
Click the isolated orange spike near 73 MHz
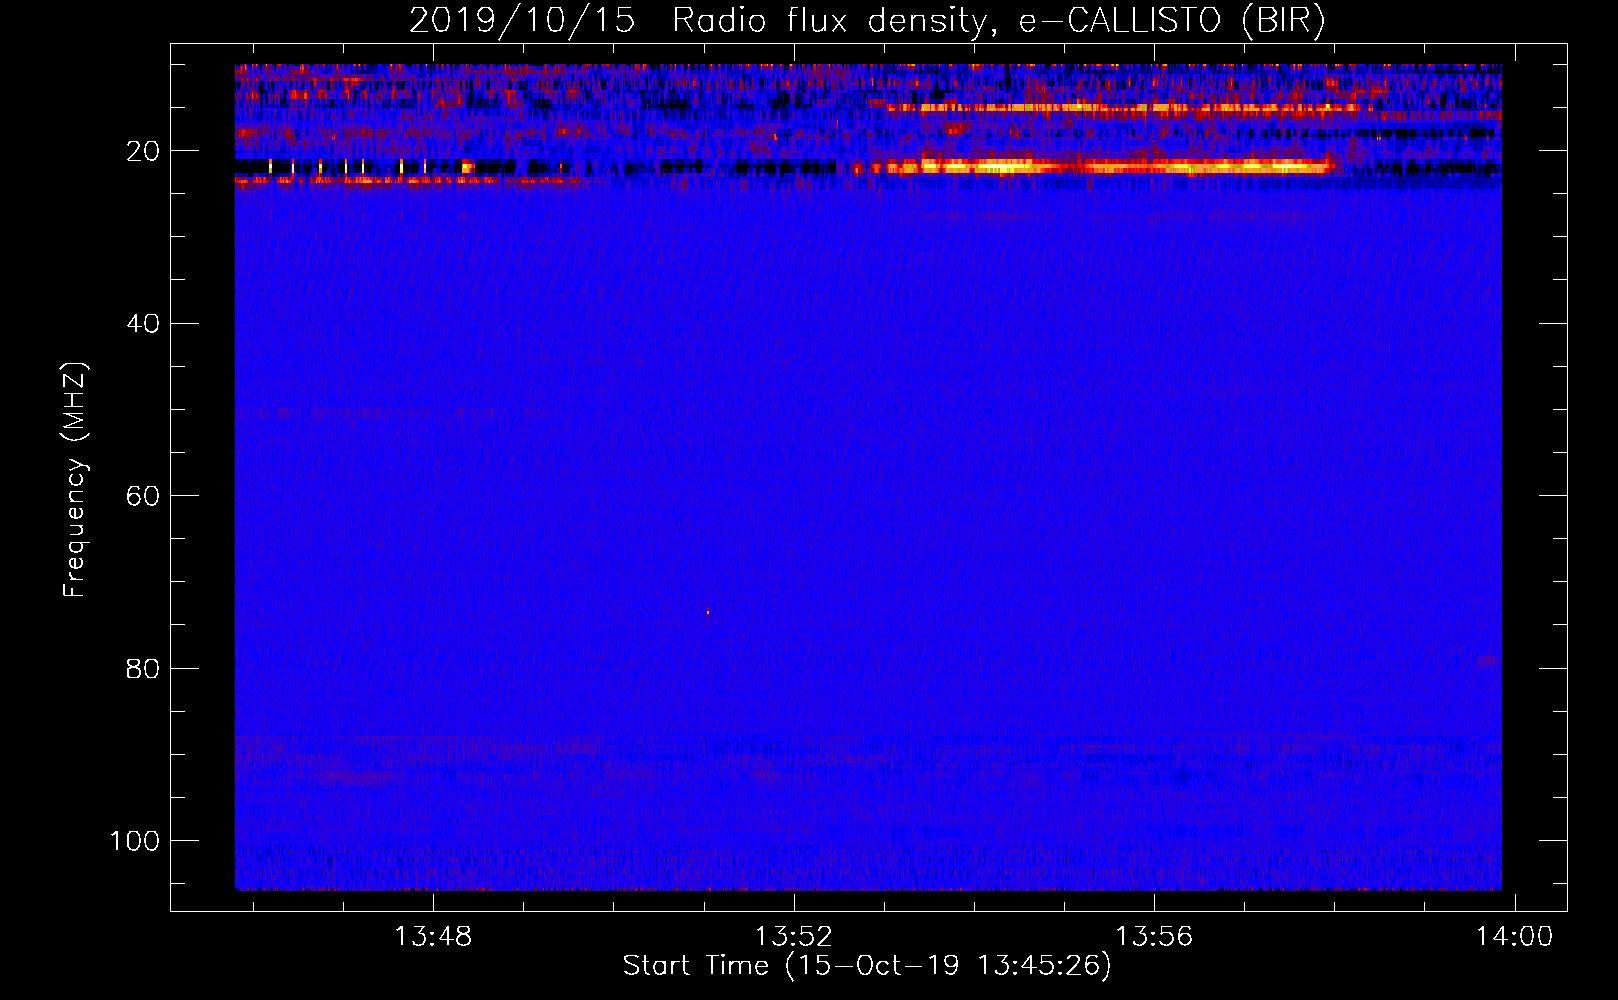708,612
